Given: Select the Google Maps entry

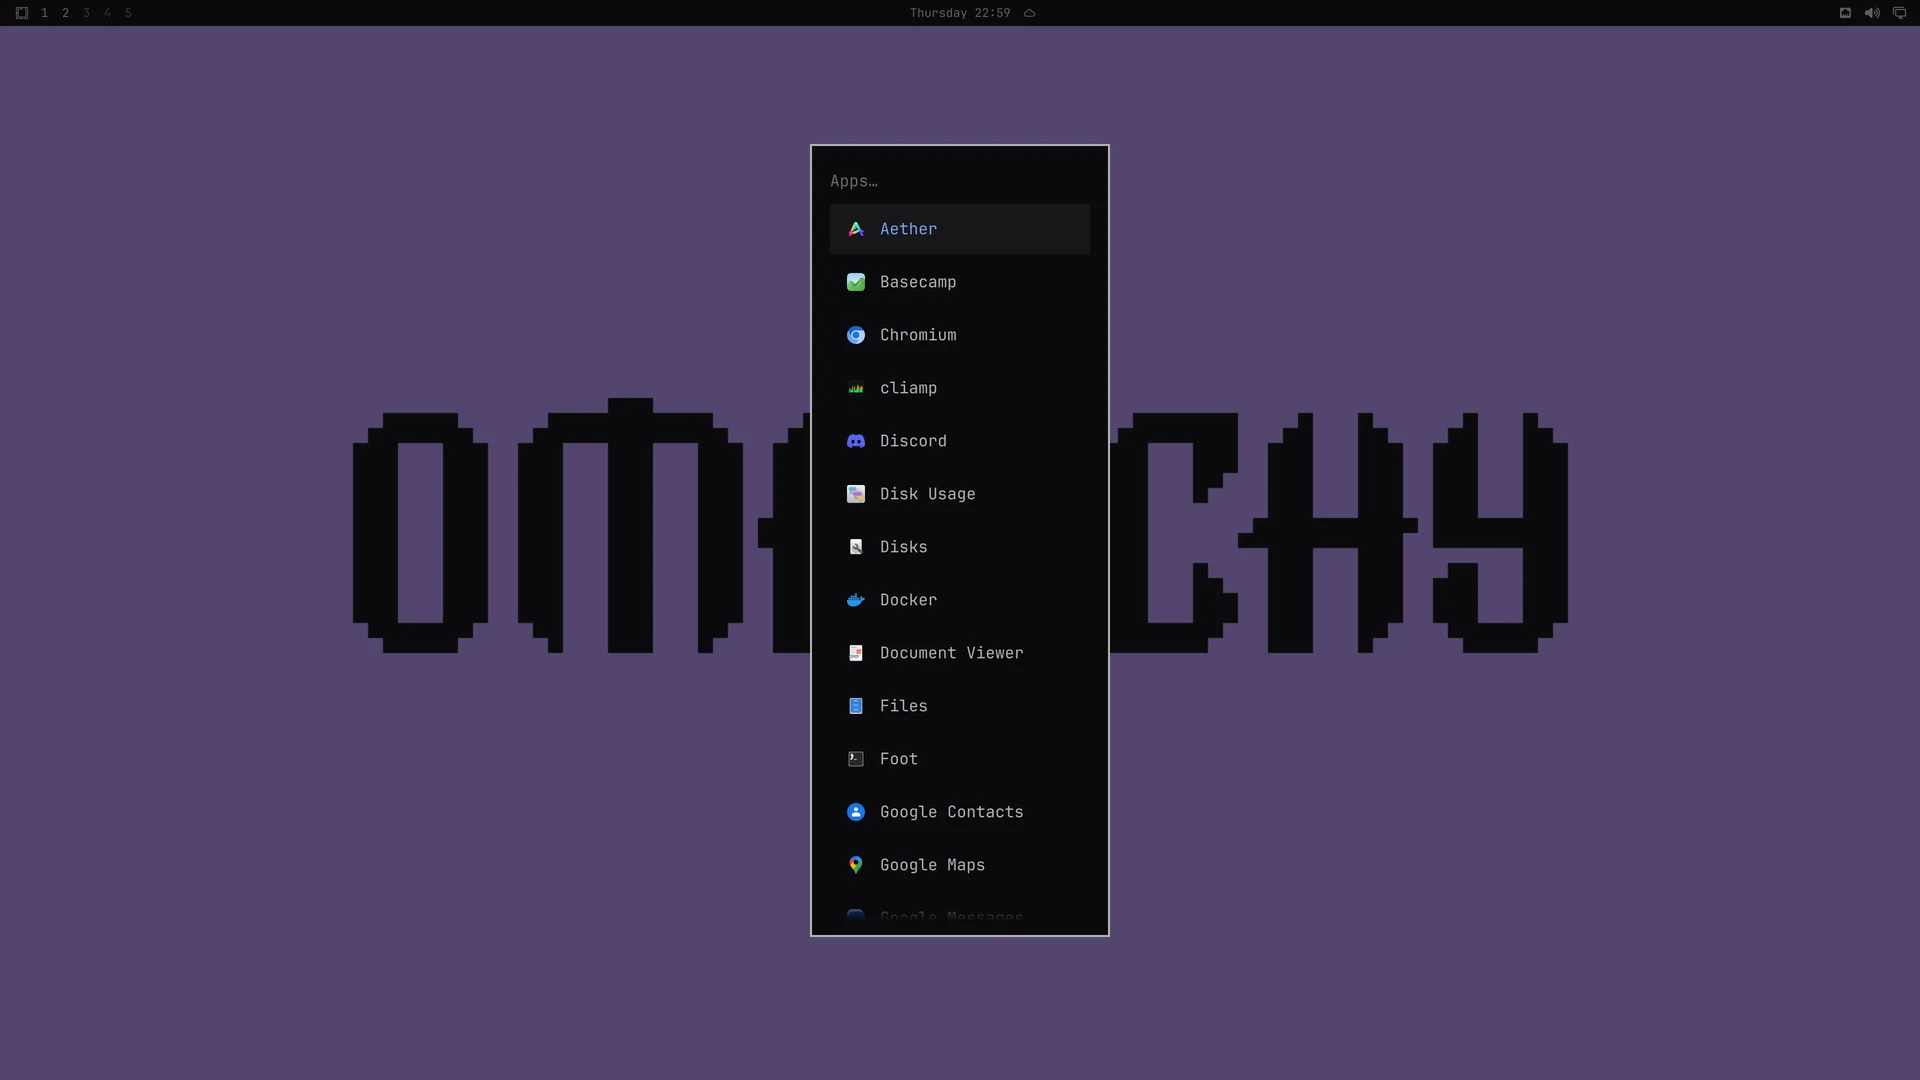Looking at the screenshot, I should pos(959,865).
